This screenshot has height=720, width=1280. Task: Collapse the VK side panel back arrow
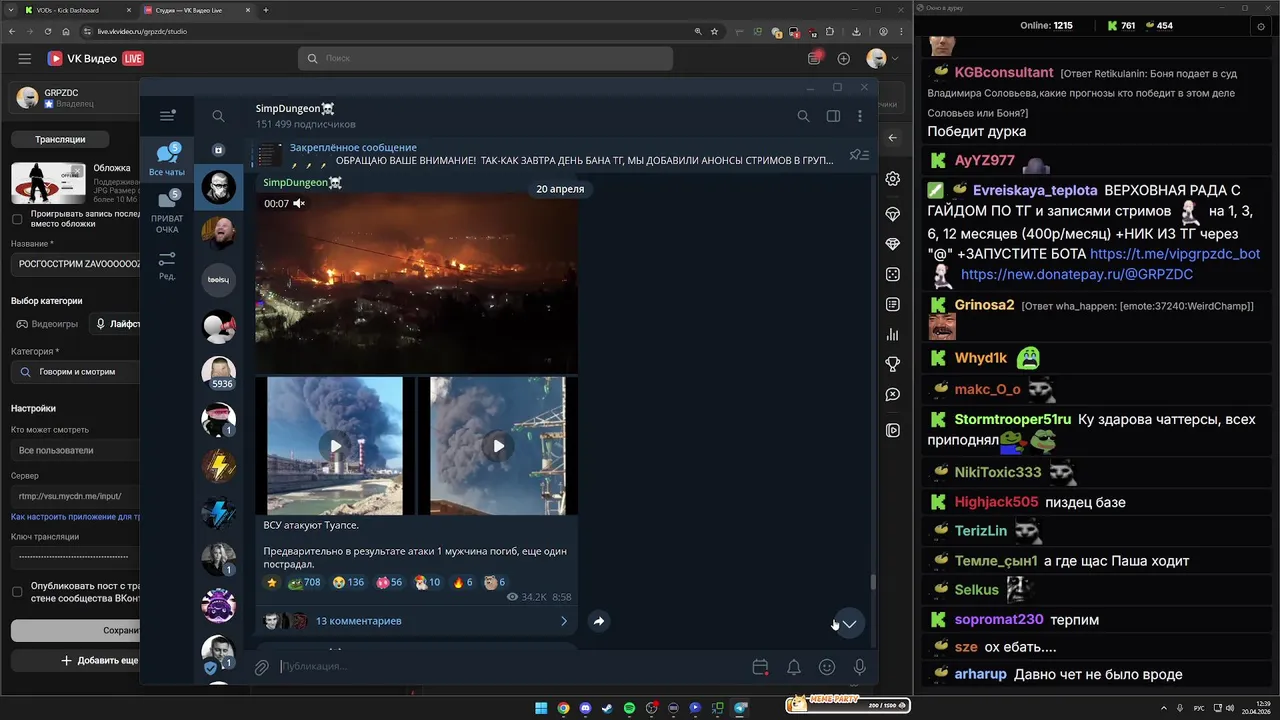(893, 138)
